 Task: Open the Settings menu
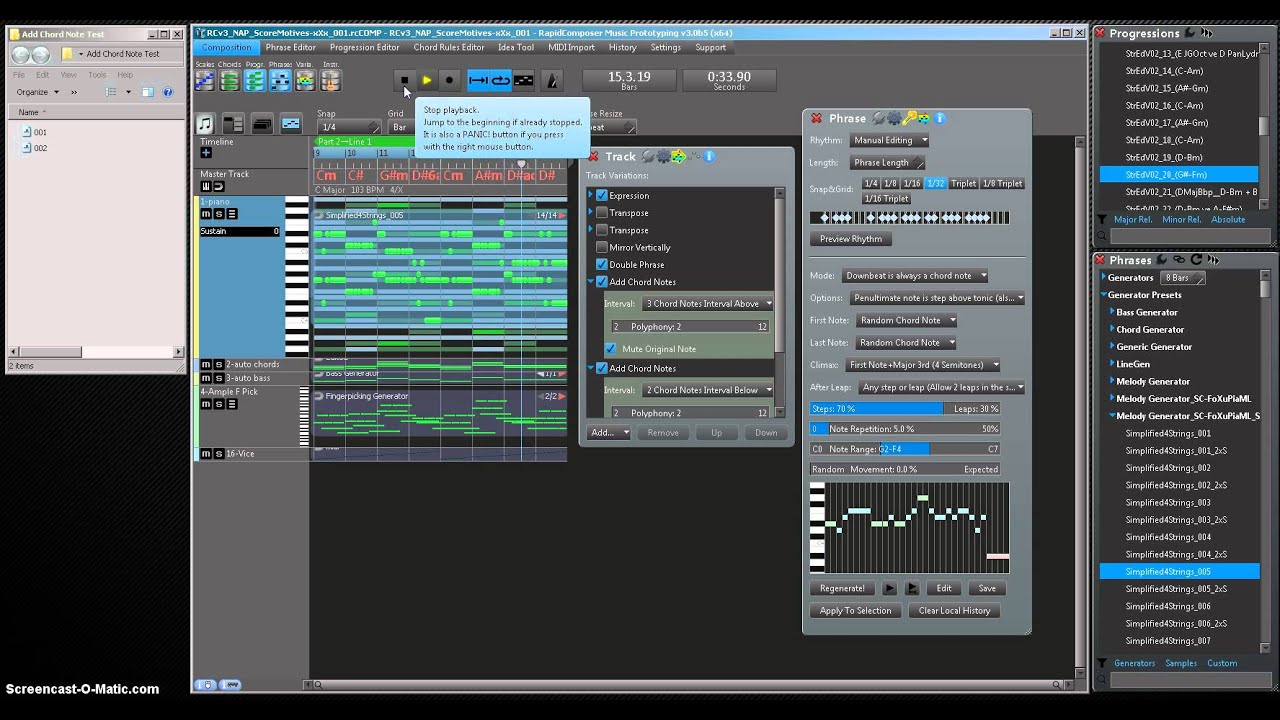[665, 47]
